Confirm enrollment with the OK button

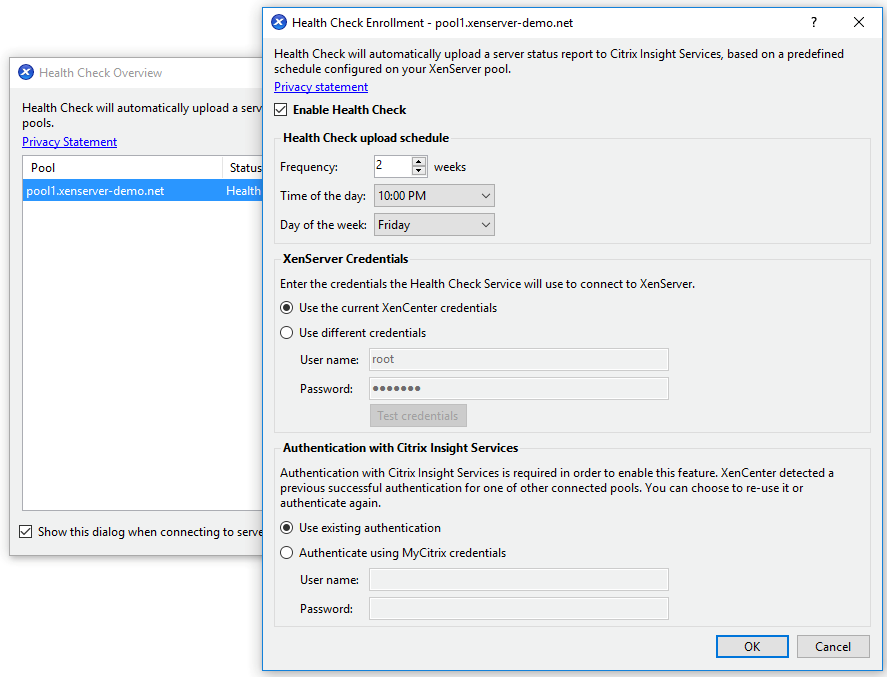(752, 646)
